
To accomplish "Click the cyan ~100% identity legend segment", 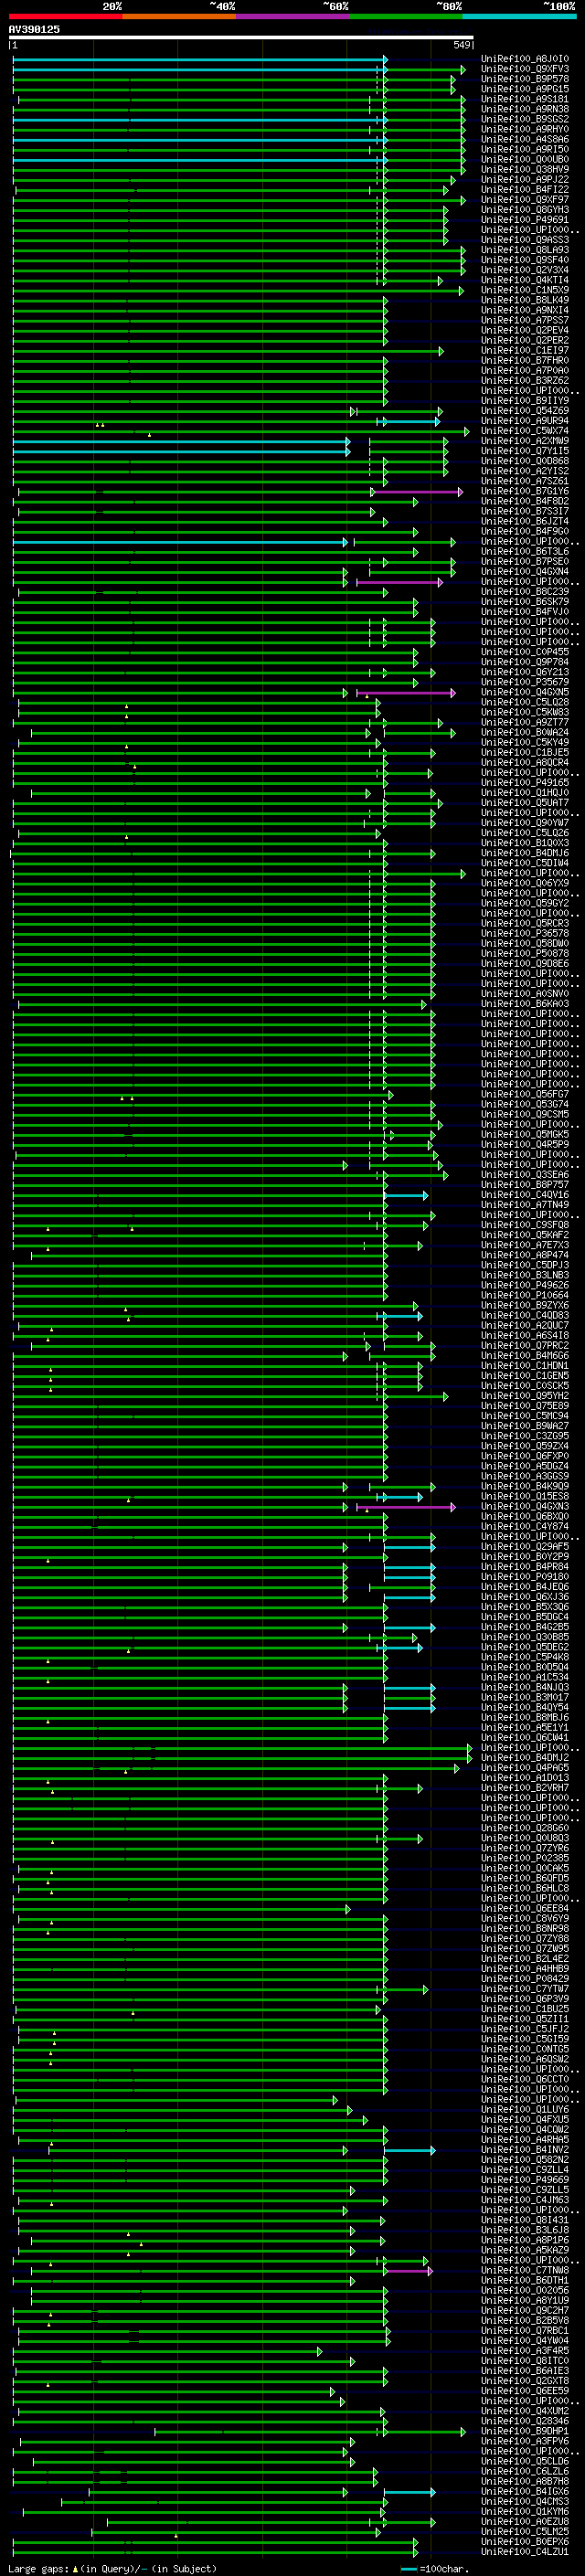I will [x=519, y=16].
